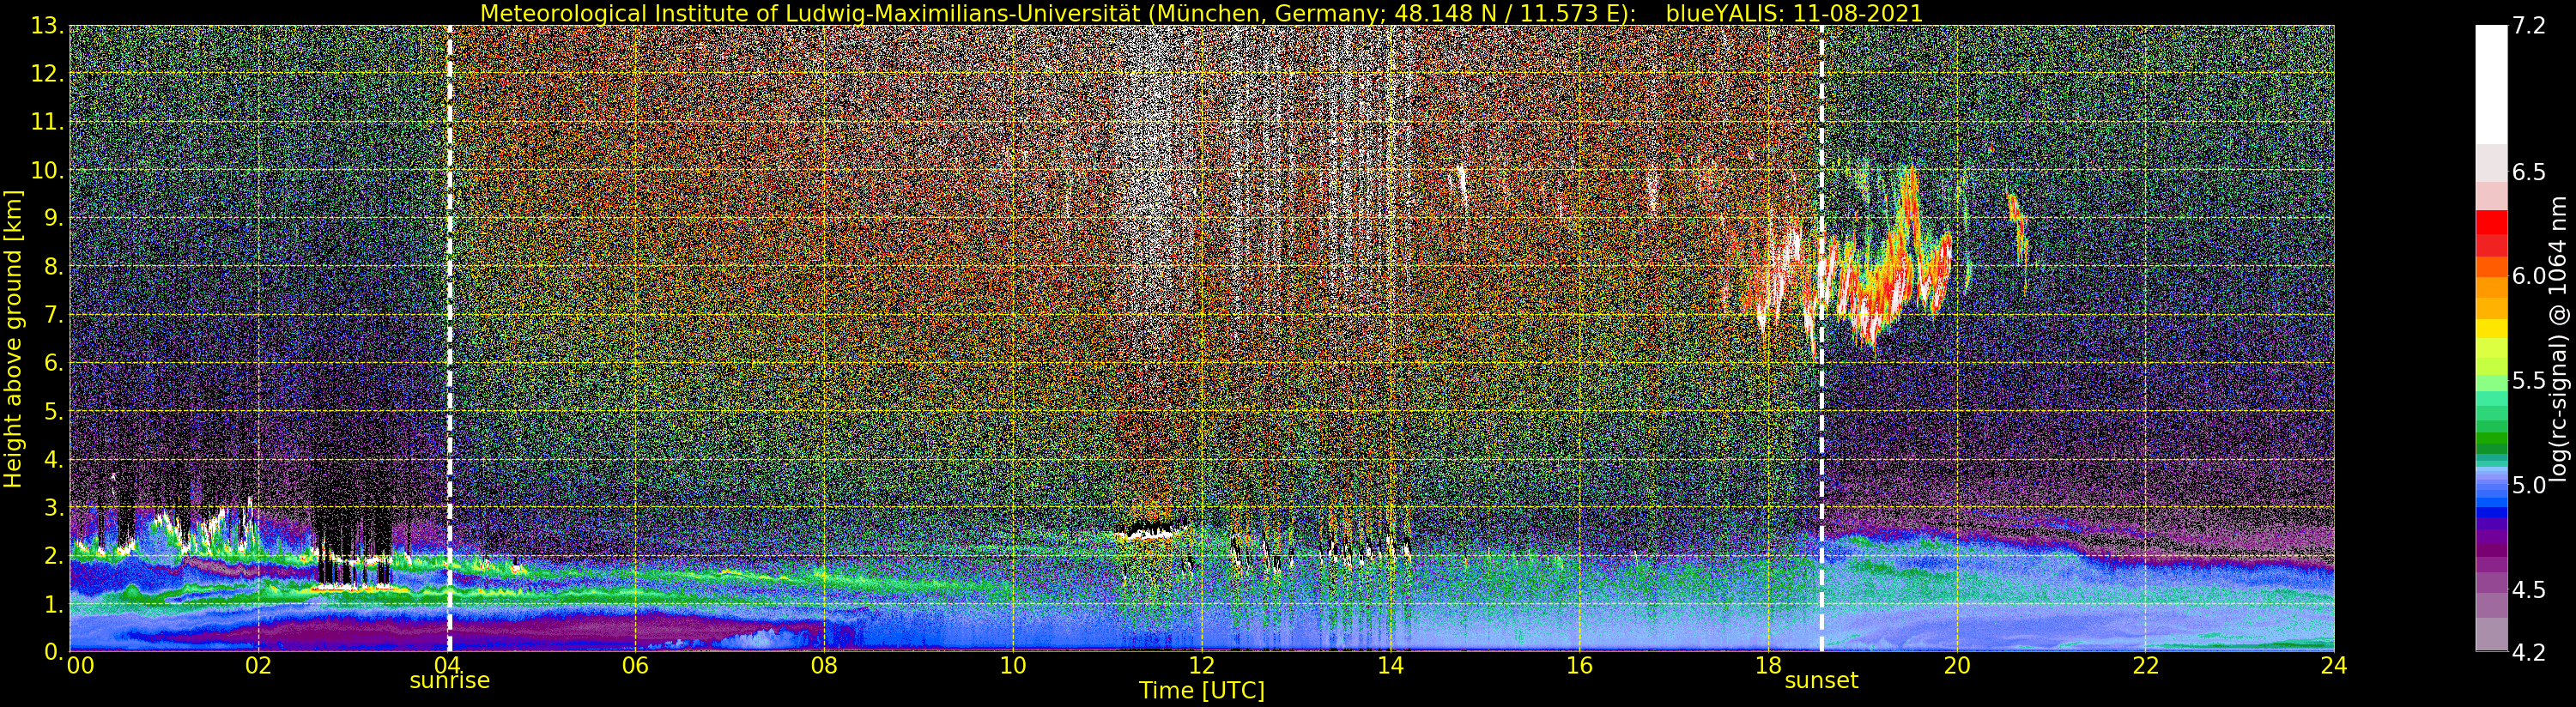Click the 00 time axis tick label
Image resolution: width=2576 pixels, height=707 pixels.
pos(81,665)
